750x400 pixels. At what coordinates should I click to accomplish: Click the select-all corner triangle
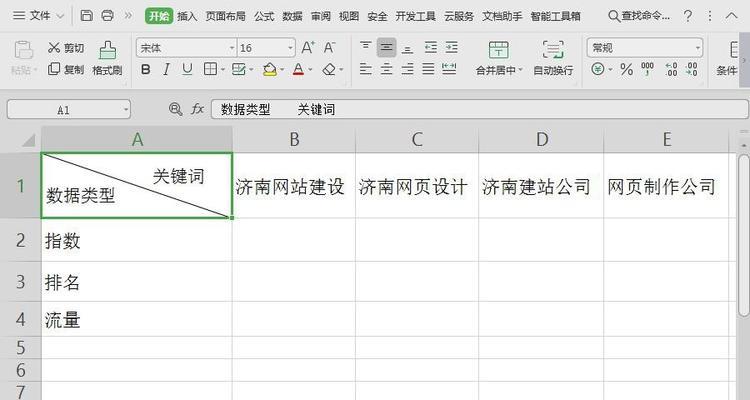28,140
